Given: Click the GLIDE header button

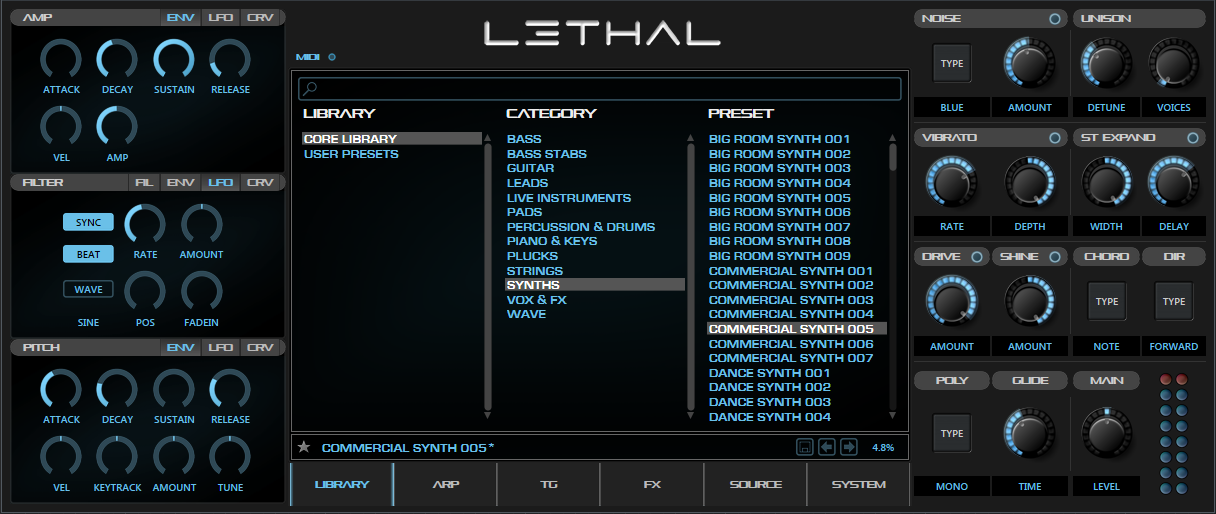Looking at the screenshot, I should click(1030, 380).
